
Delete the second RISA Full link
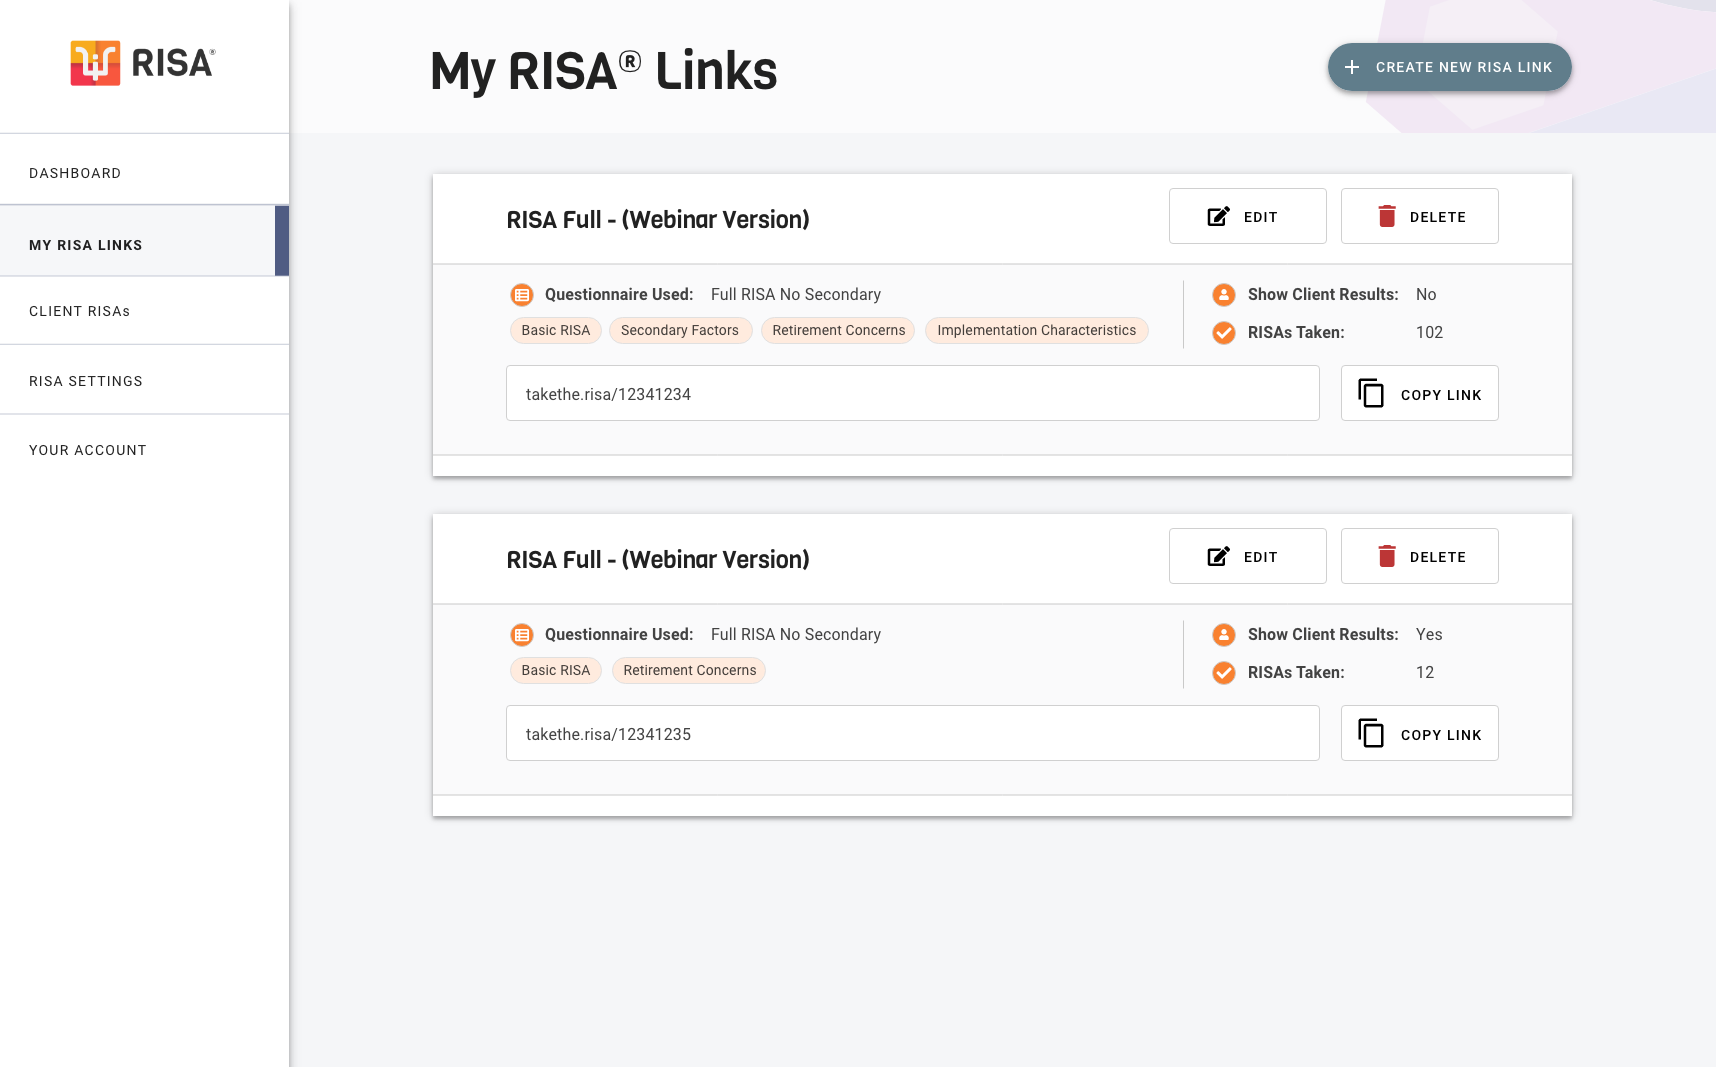click(x=1419, y=556)
